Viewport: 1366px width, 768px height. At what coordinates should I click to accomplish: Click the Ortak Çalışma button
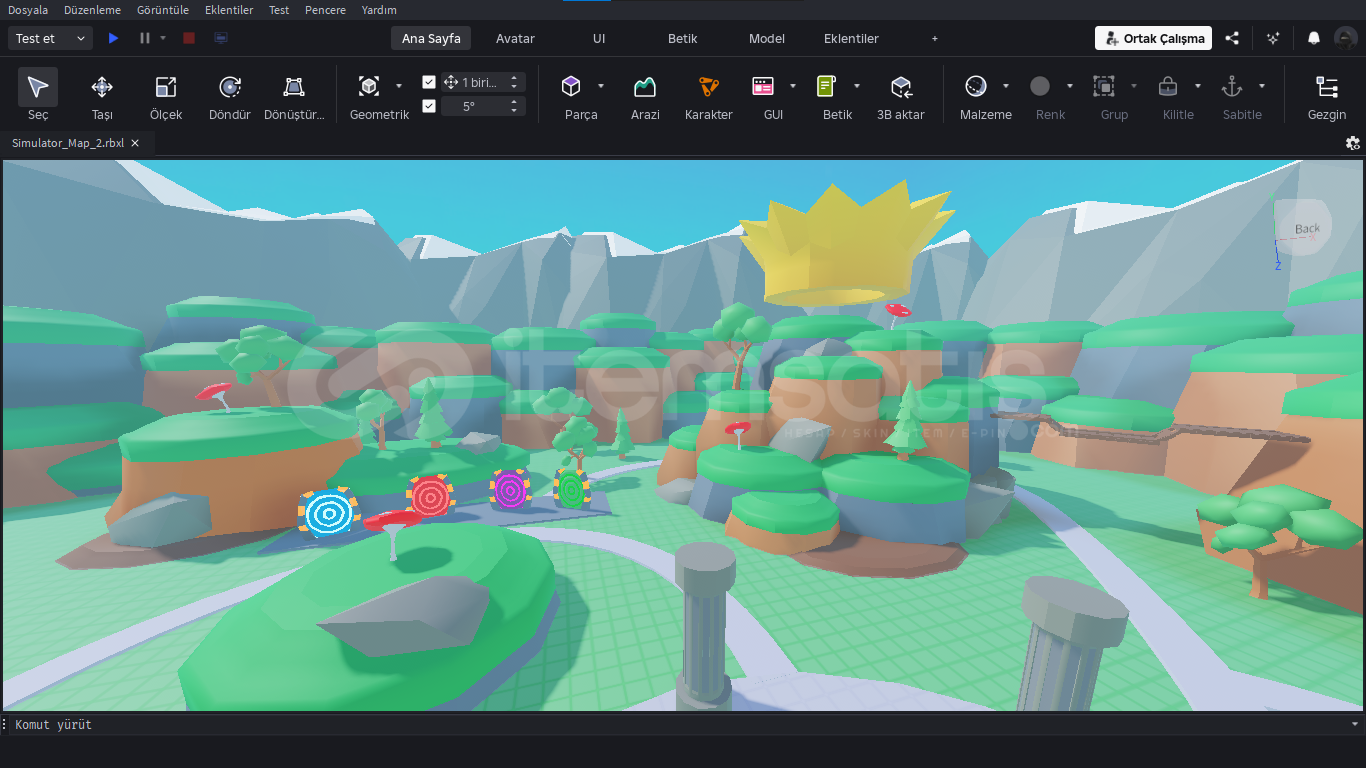click(x=1153, y=38)
